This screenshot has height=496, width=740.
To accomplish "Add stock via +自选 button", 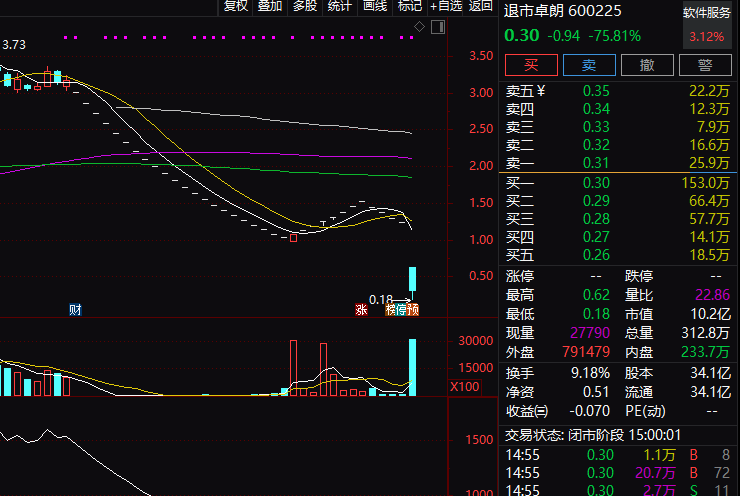I will coord(445,6).
